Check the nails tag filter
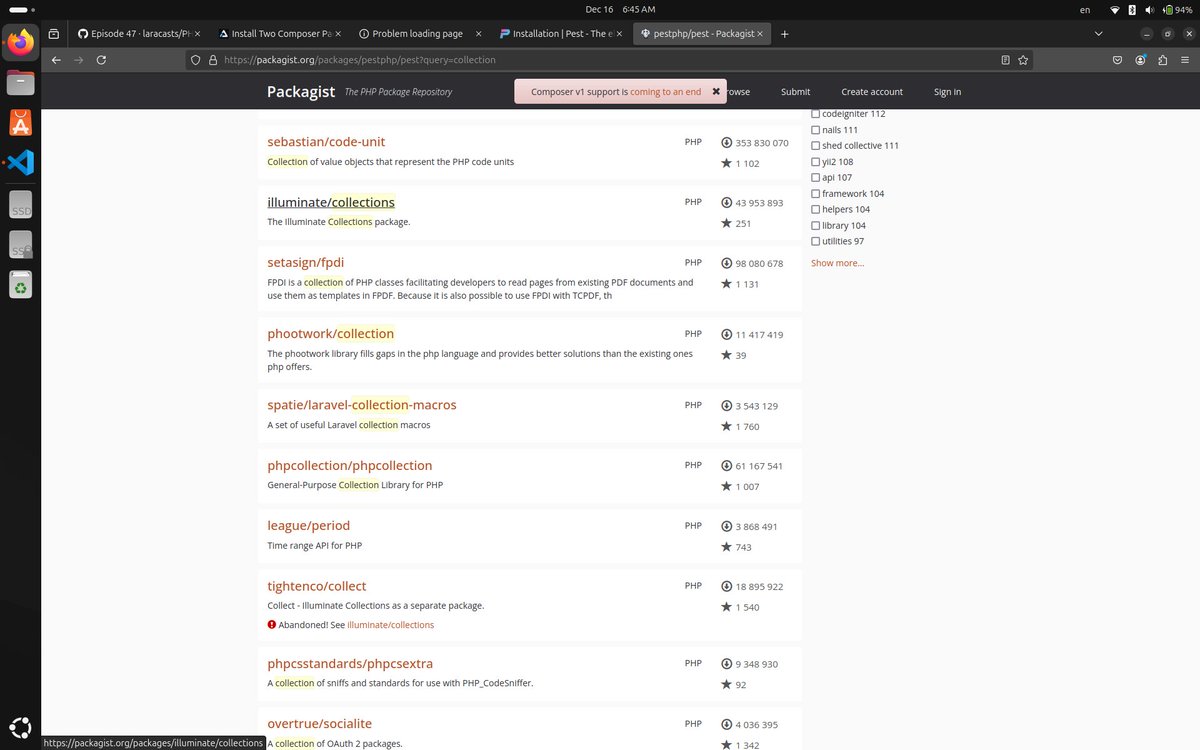Screen dimensions: 1200x750 point(815,130)
